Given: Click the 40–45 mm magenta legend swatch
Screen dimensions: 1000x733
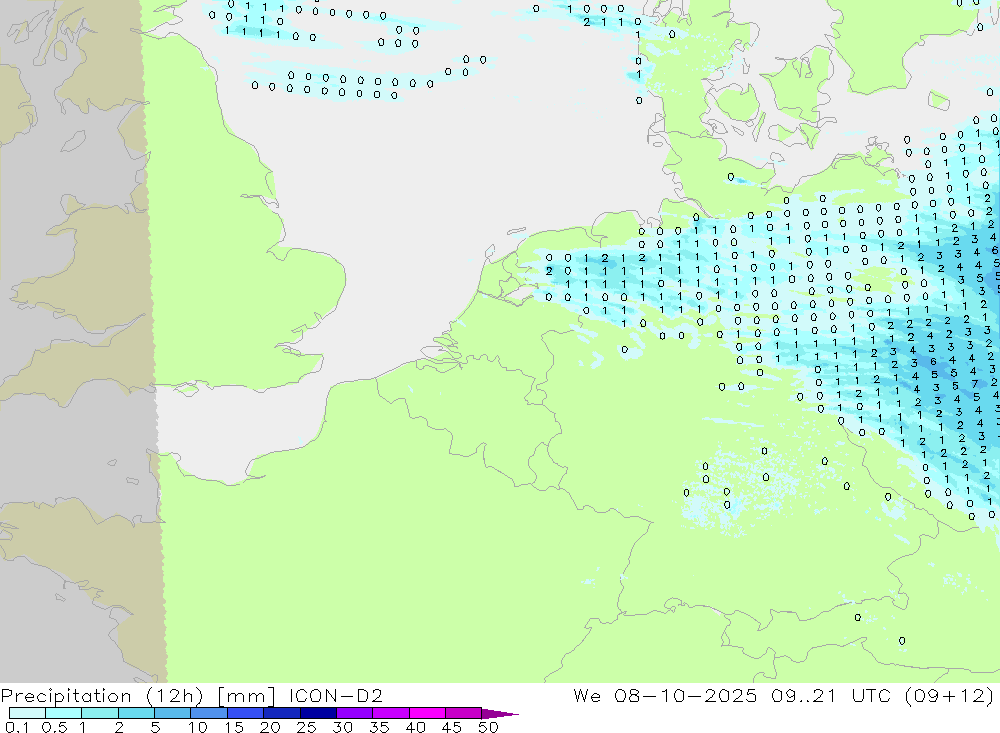Looking at the screenshot, I should pos(427,713).
